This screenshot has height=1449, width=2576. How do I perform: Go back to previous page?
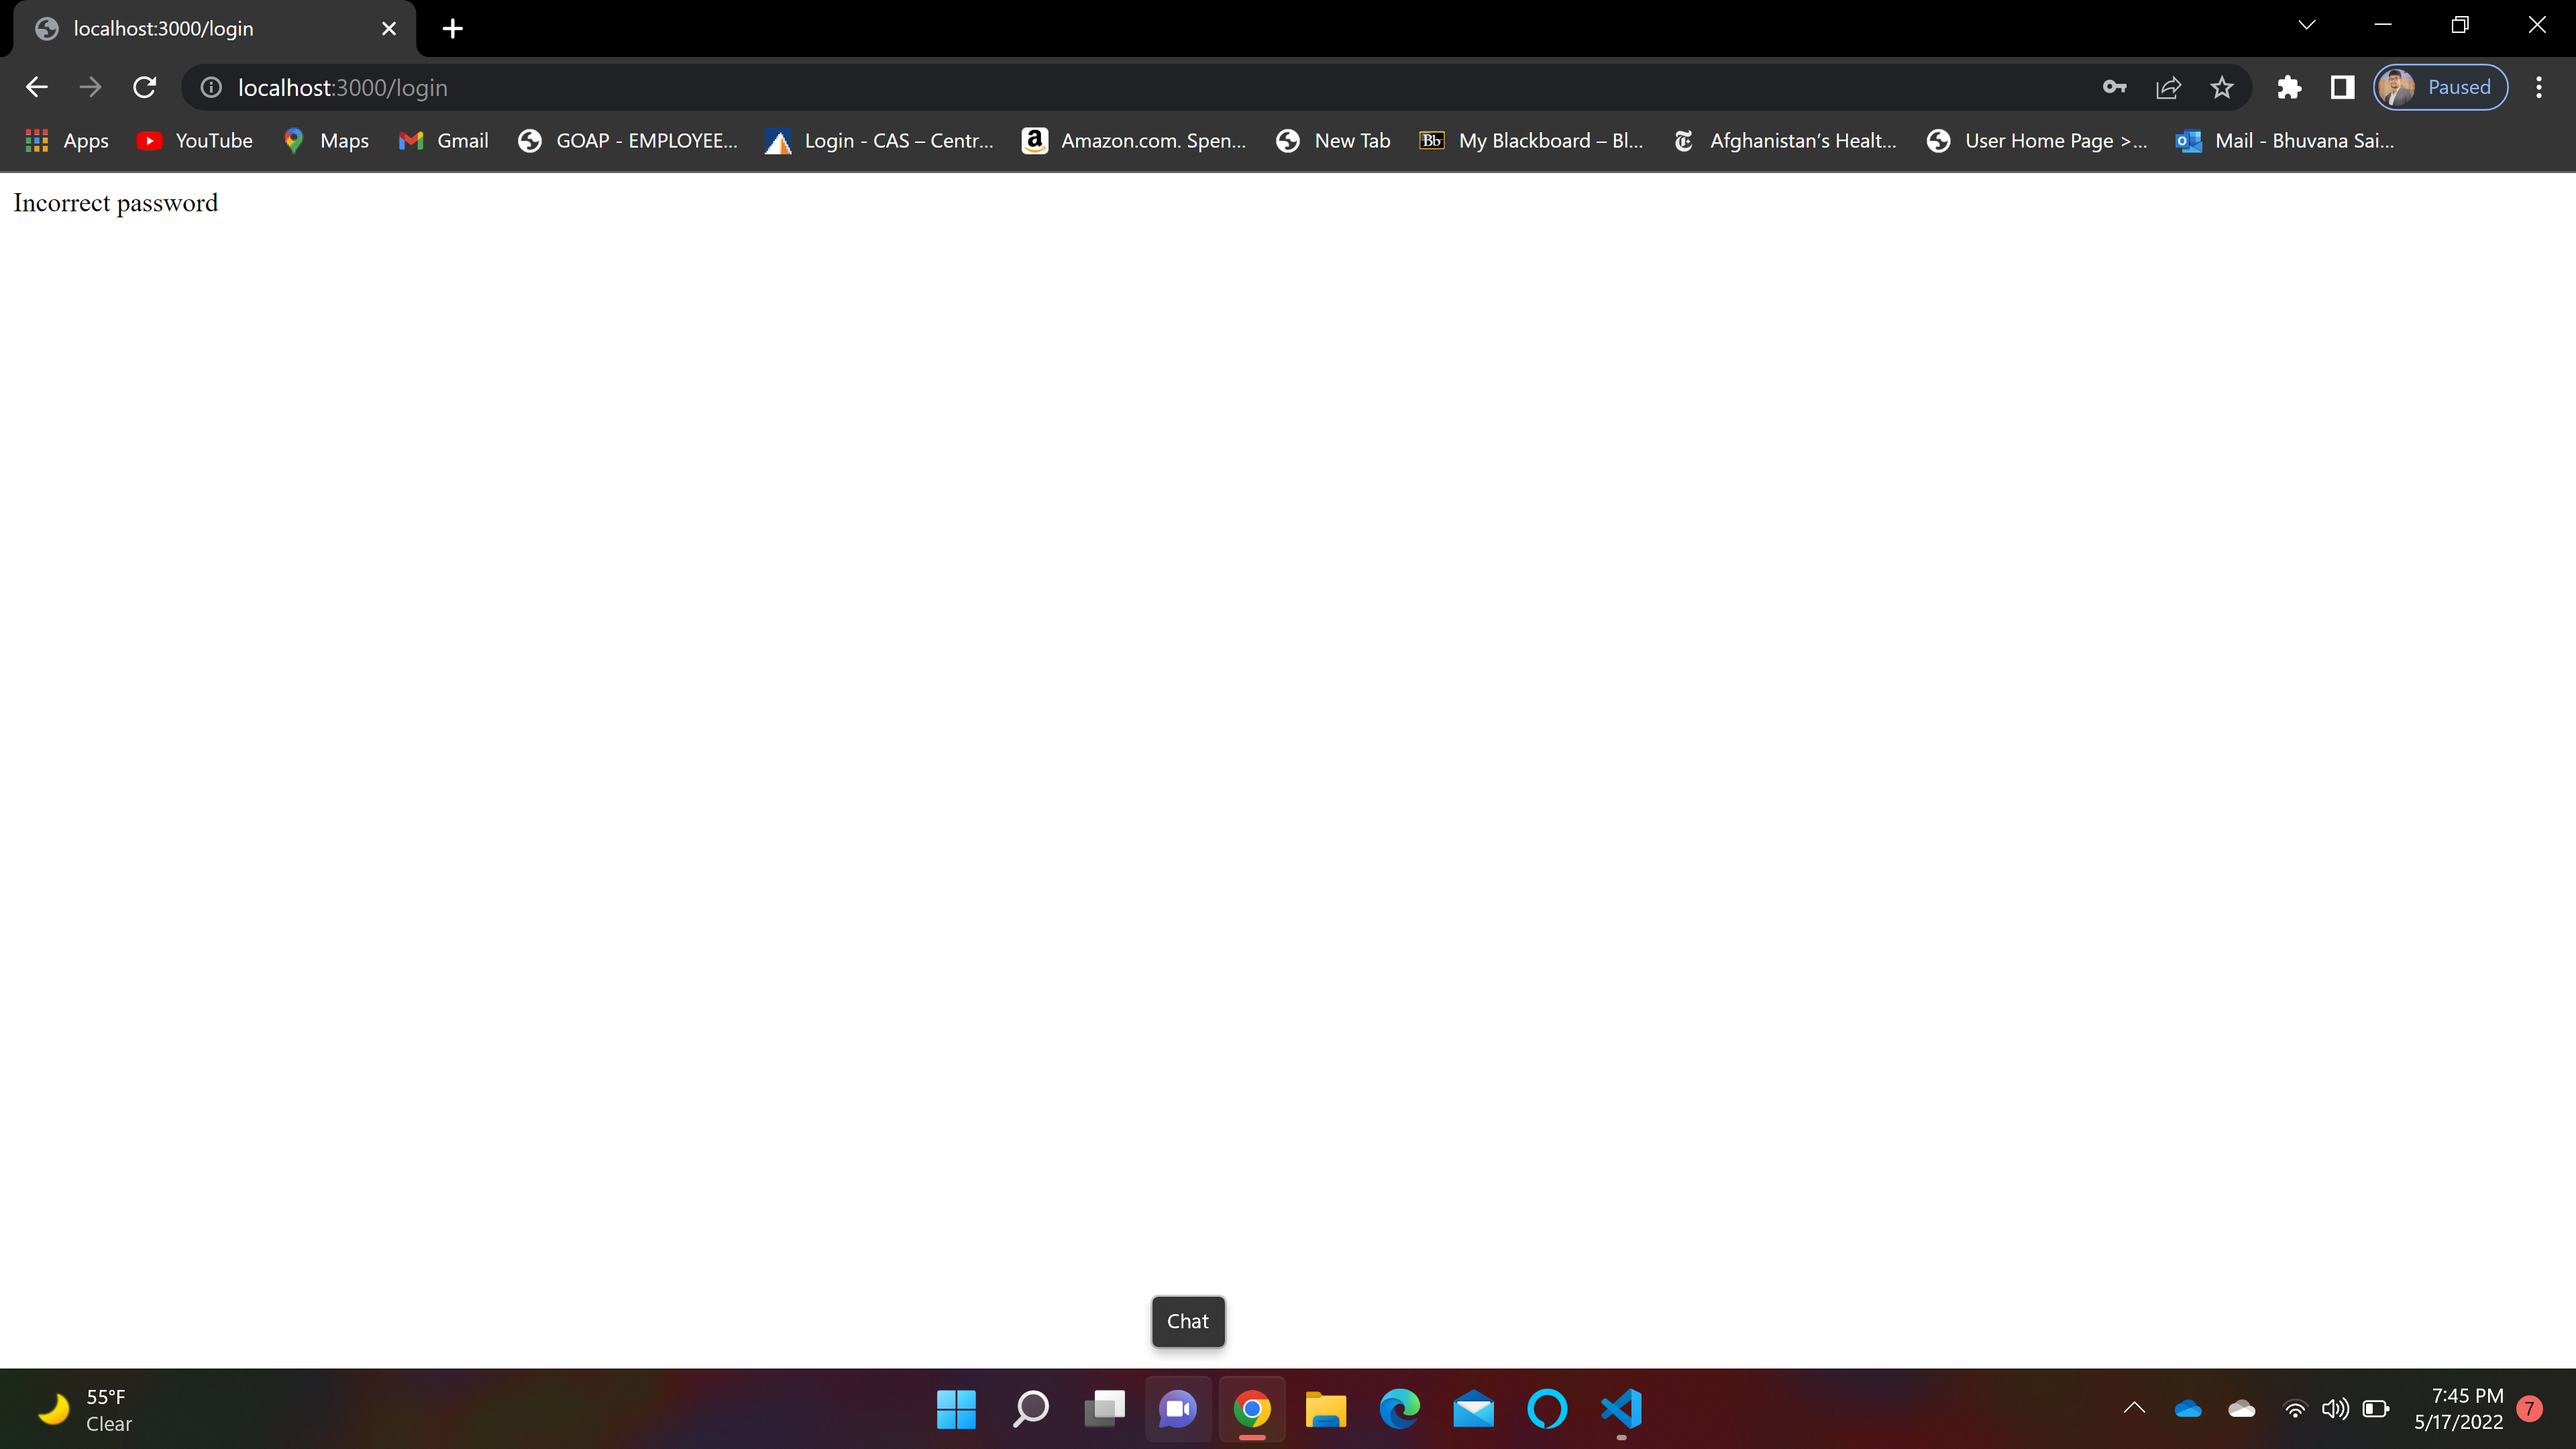tap(37, 88)
